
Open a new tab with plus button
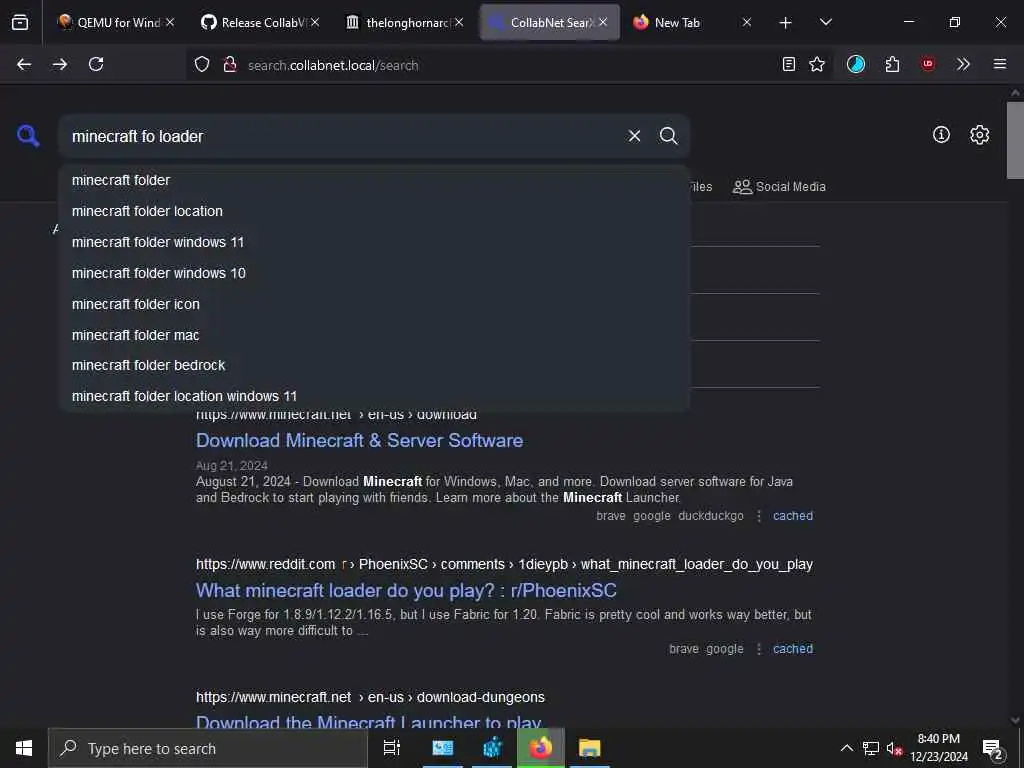(x=786, y=23)
